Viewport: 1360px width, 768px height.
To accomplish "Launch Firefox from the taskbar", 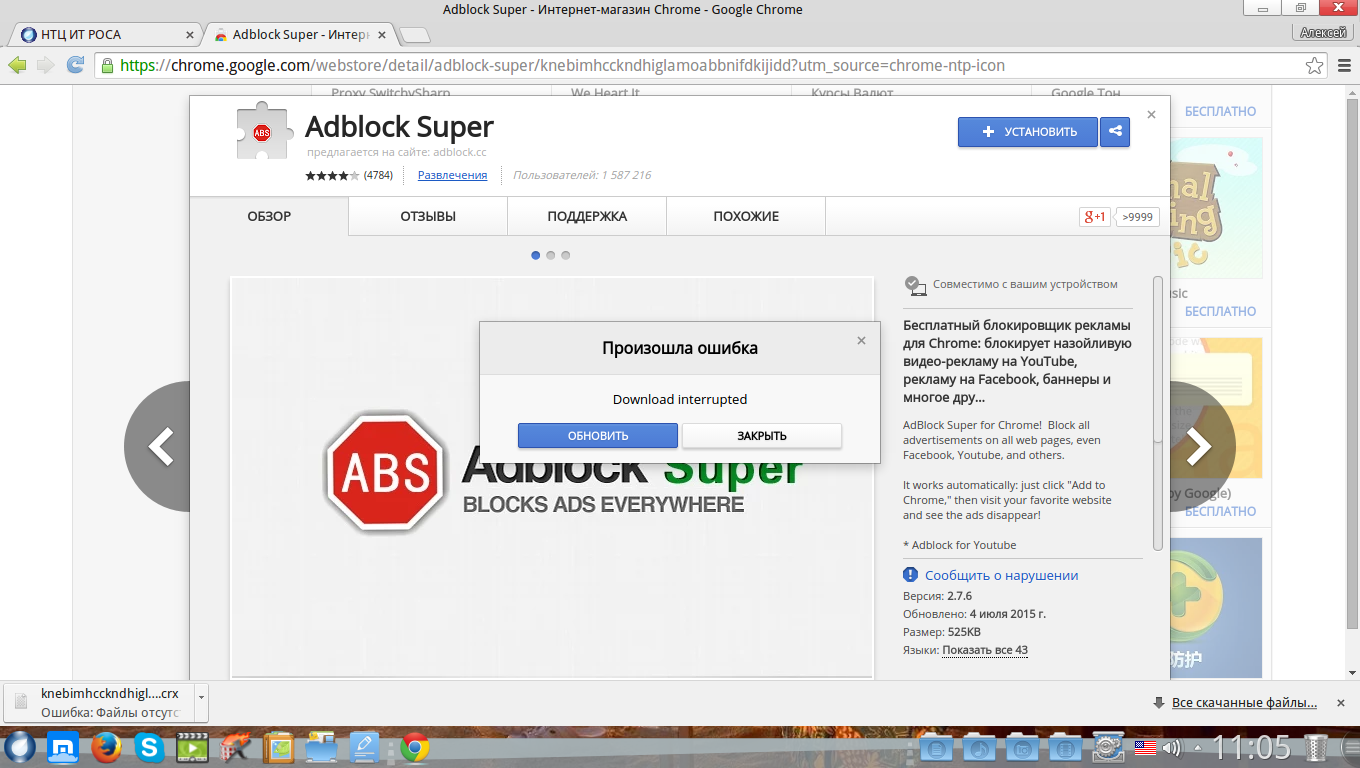I will pyautogui.click(x=106, y=747).
